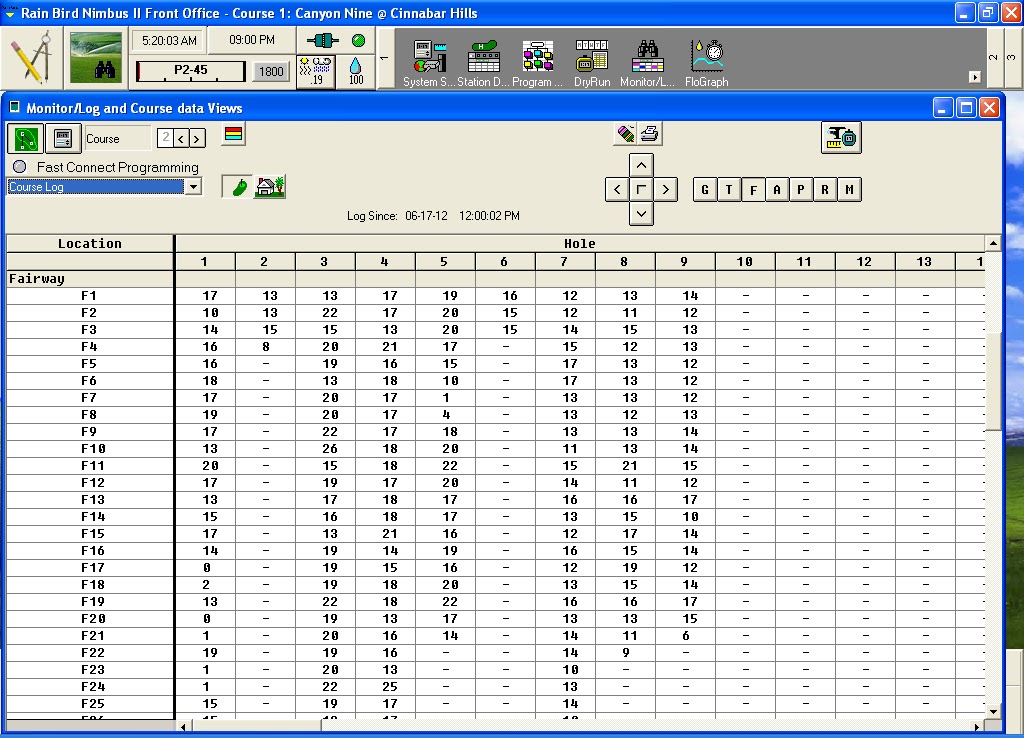Select the G area filter button

pos(705,189)
